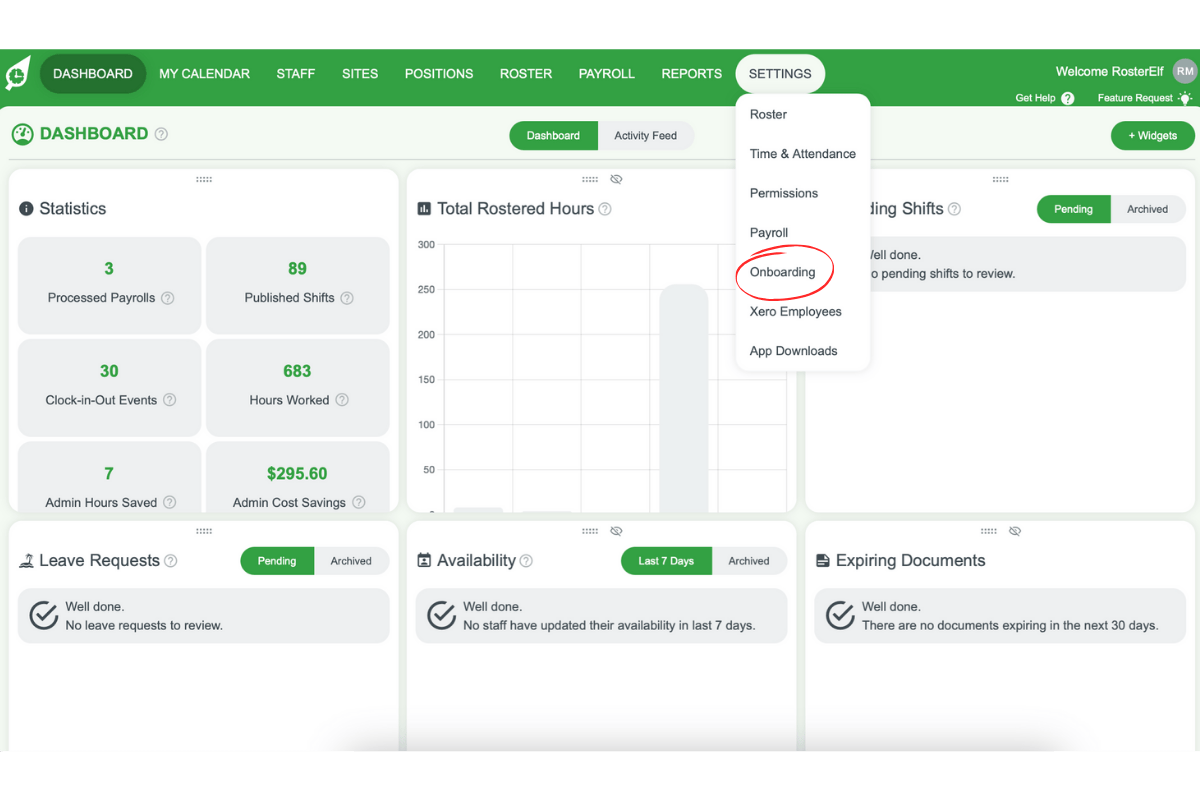This screenshot has height=800, width=1200.
Task: Open the RM user avatar
Action: 1184,71
